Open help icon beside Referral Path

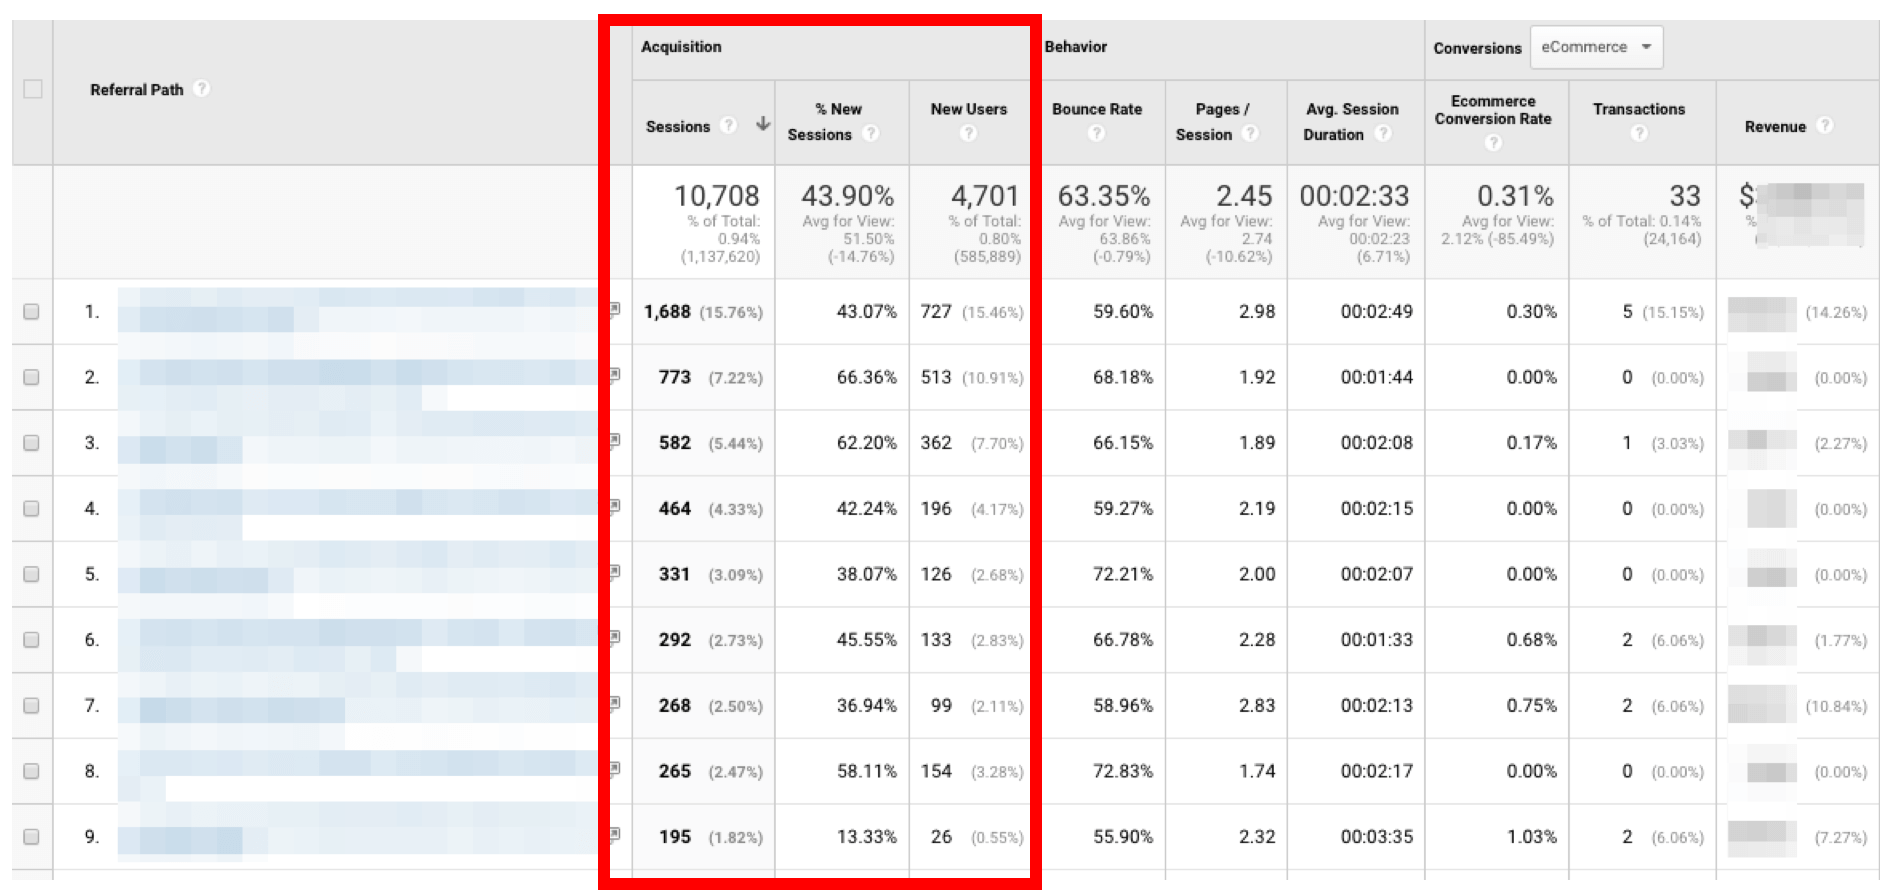(x=201, y=88)
